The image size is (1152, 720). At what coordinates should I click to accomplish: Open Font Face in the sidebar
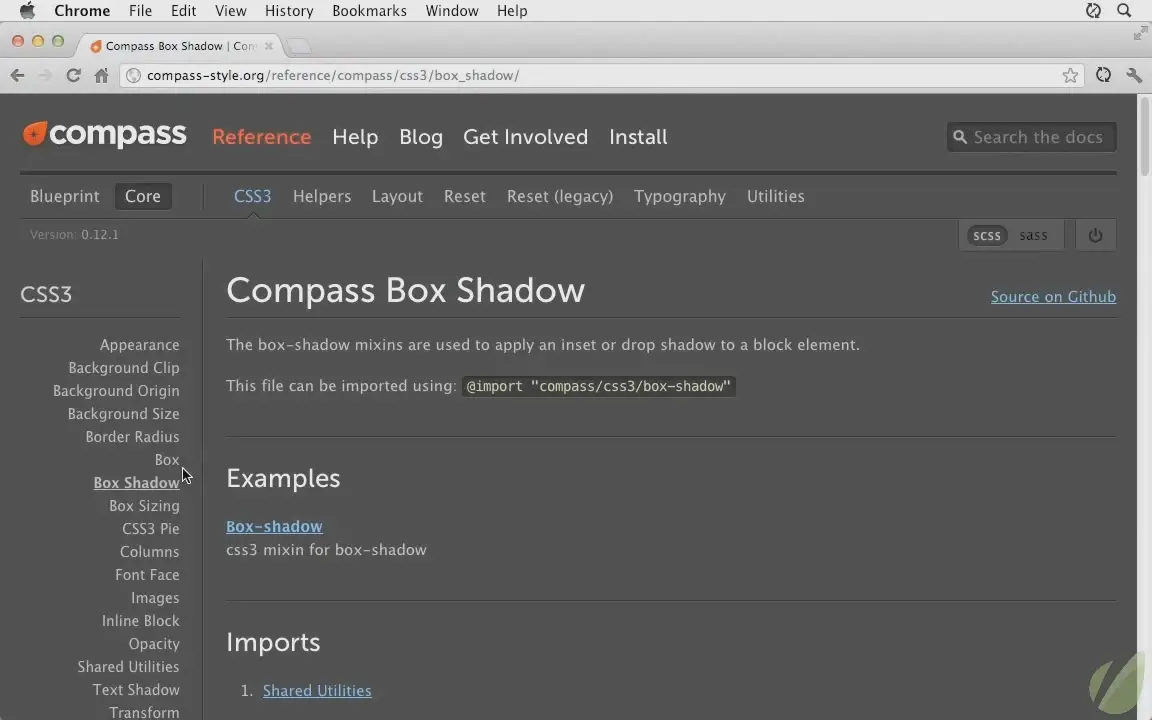point(147,575)
